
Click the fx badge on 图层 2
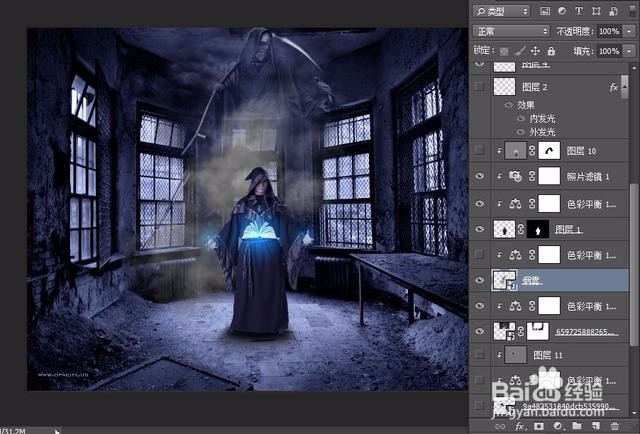(x=613, y=87)
